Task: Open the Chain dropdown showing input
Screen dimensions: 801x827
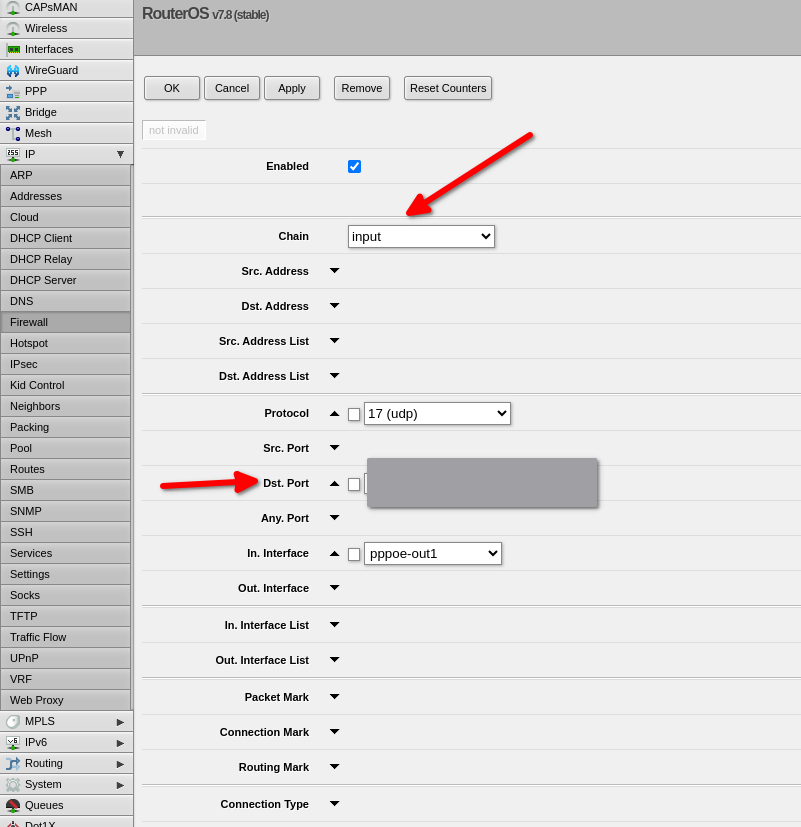Action: 421,236
